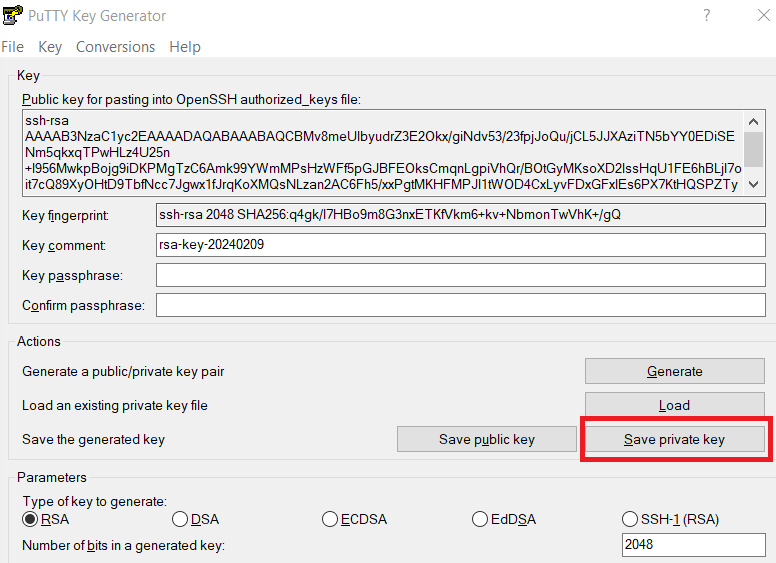Click the Key passphrase input field

pos(459,275)
